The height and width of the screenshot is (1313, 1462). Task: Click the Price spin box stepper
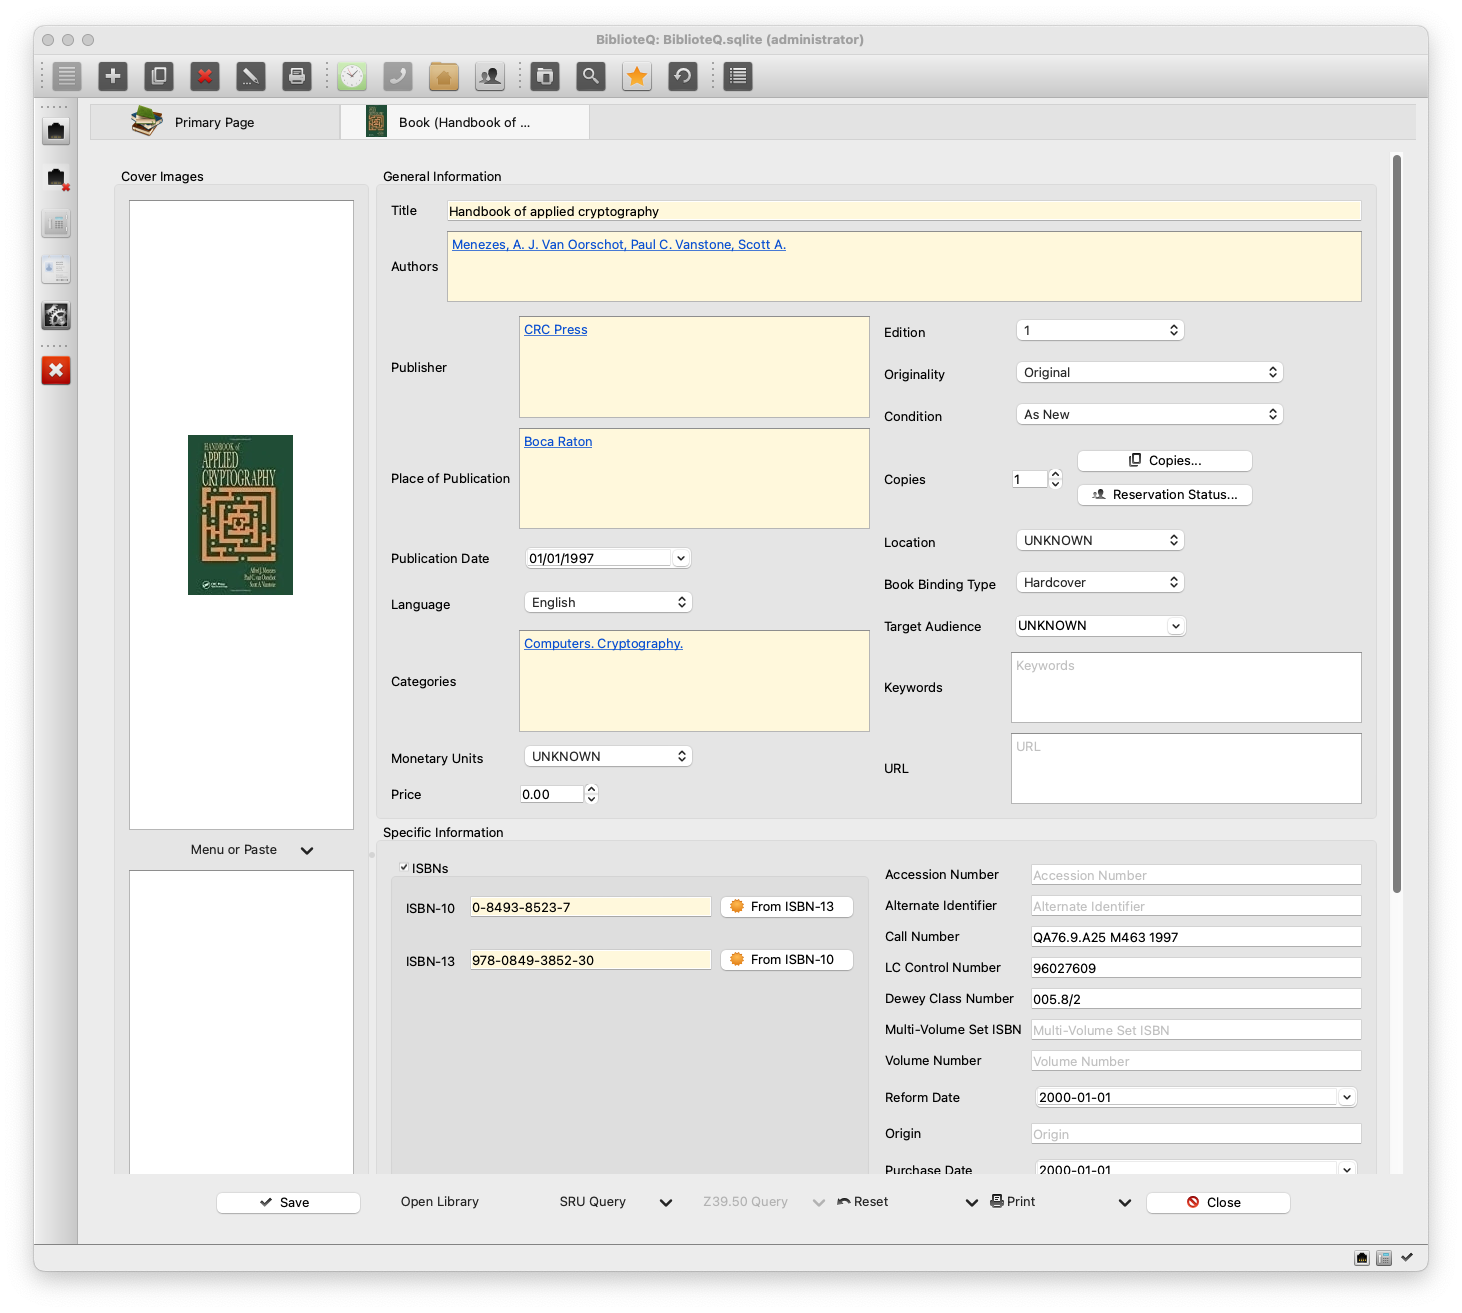click(591, 794)
